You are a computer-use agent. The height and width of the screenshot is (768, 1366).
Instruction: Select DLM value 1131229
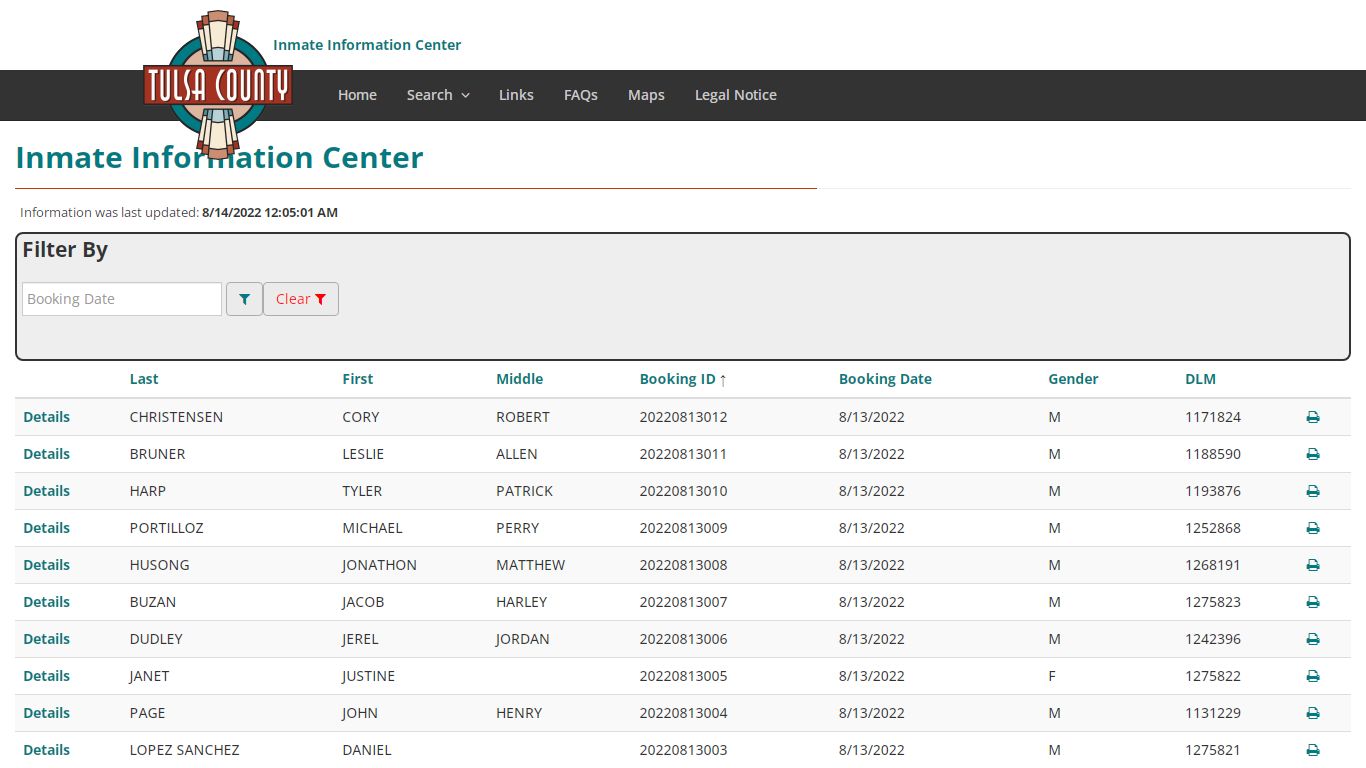tap(1213, 713)
